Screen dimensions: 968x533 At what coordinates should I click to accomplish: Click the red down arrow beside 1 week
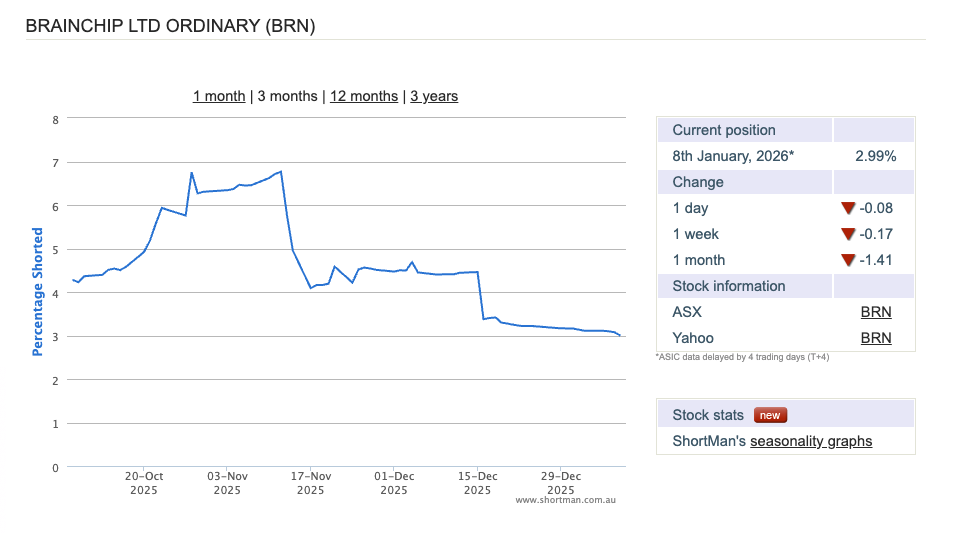[x=848, y=234]
